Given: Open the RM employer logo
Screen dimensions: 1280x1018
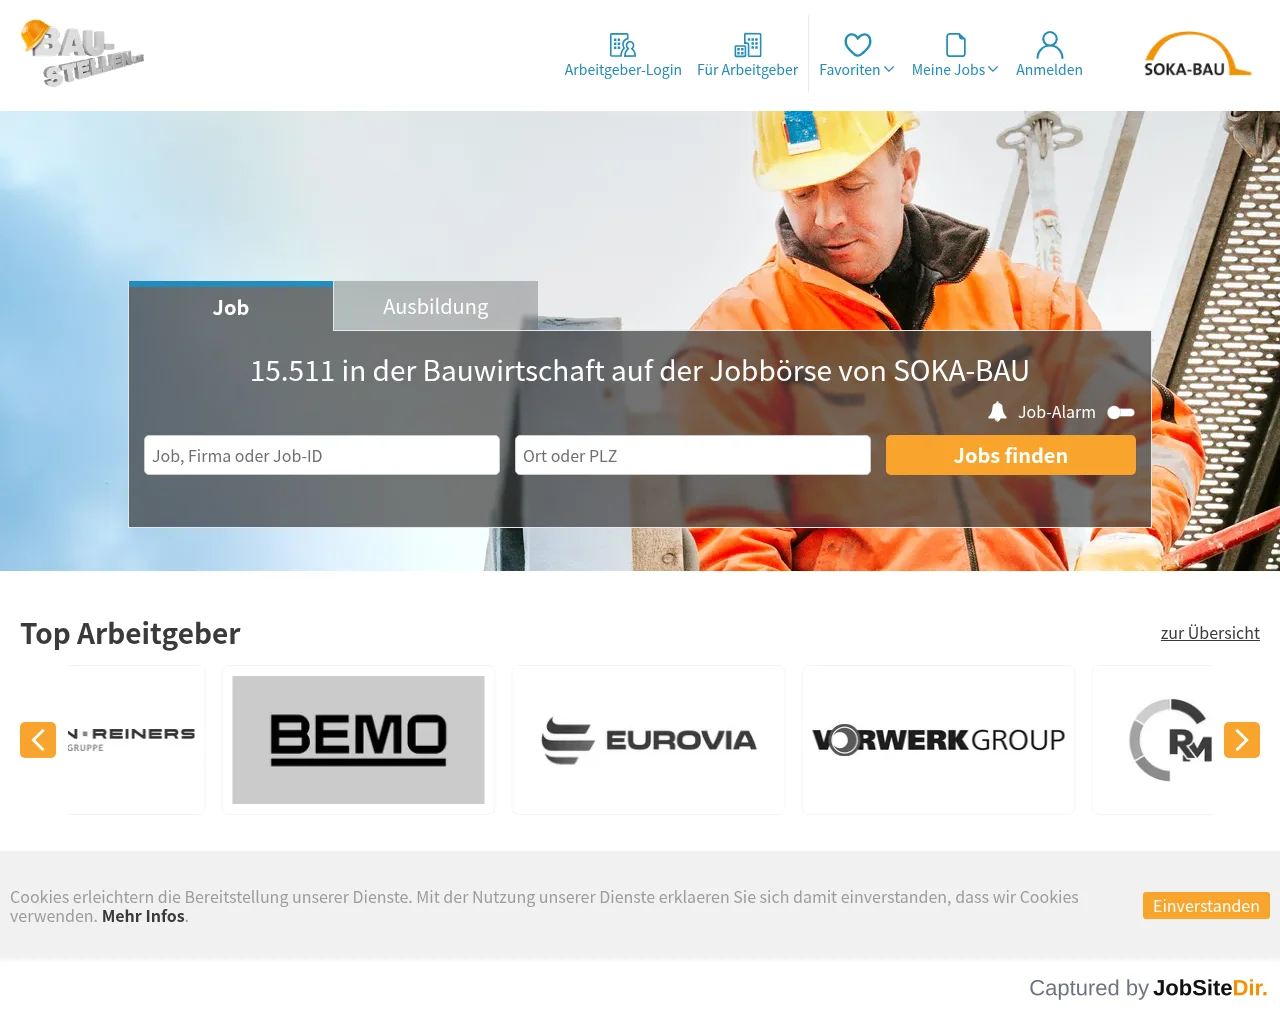Looking at the screenshot, I should (x=1155, y=740).
